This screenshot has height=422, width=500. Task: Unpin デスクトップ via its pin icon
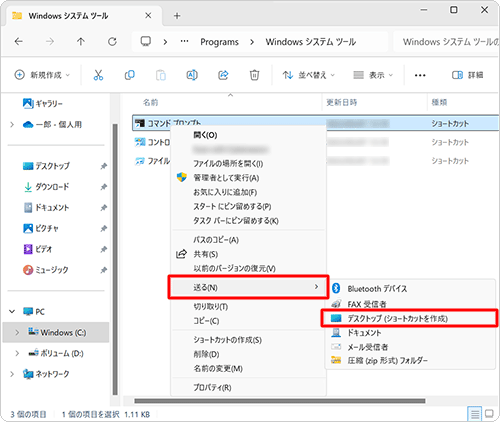pyautogui.click(x=104, y=166)
